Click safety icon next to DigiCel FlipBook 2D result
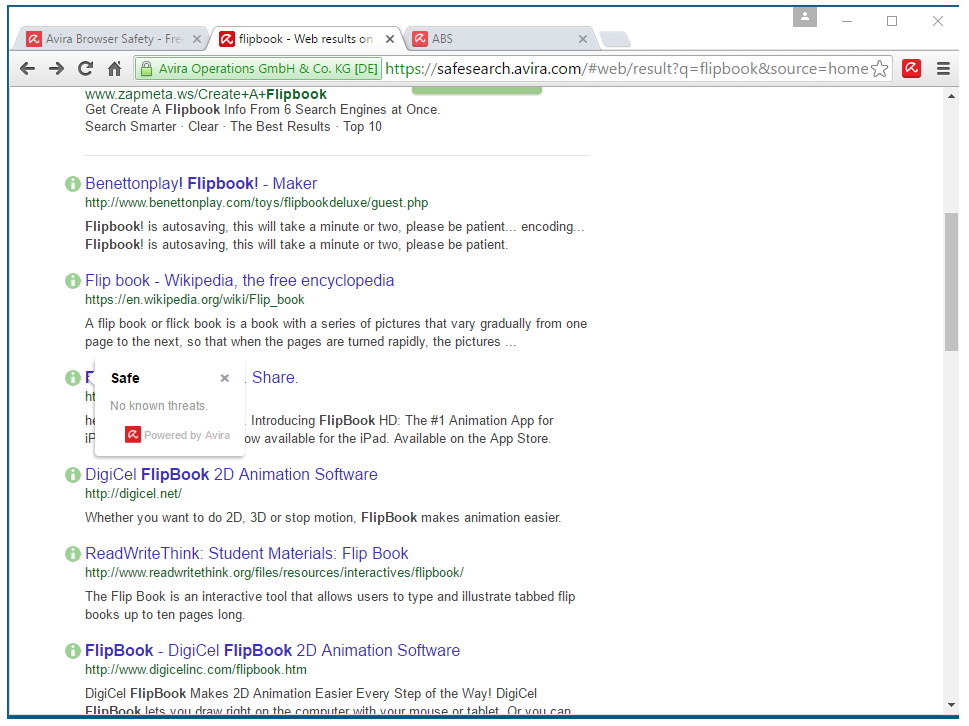 (73, 475)
